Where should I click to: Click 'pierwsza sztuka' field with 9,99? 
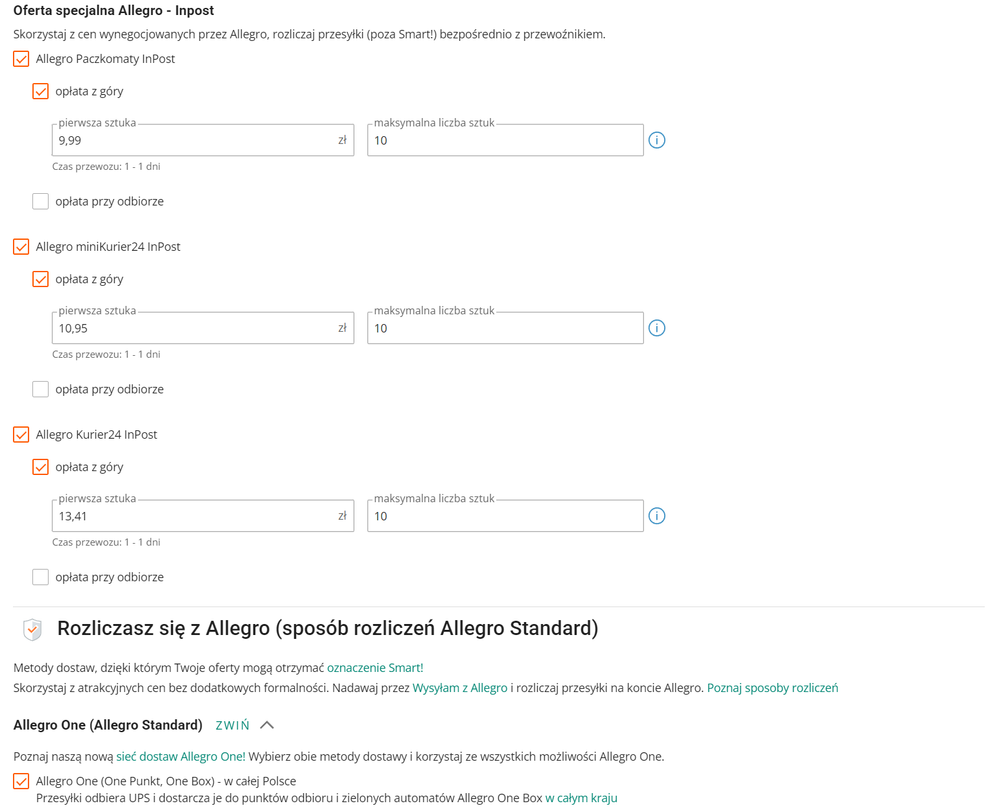(203, 140)
